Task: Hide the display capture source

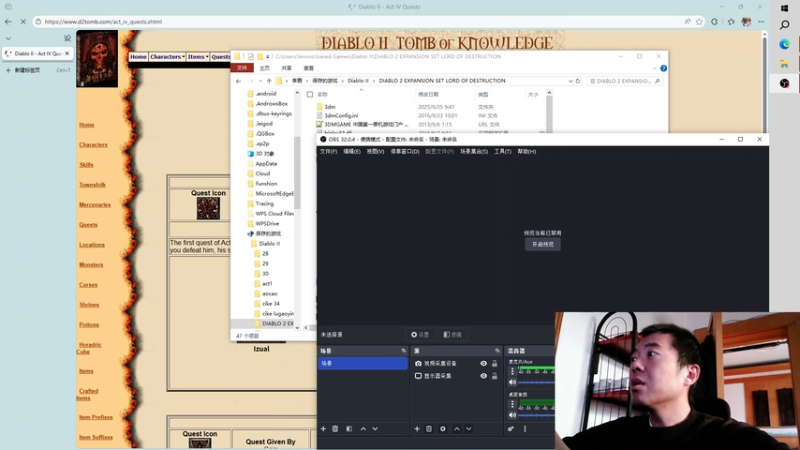Action: tap(483, 376)
